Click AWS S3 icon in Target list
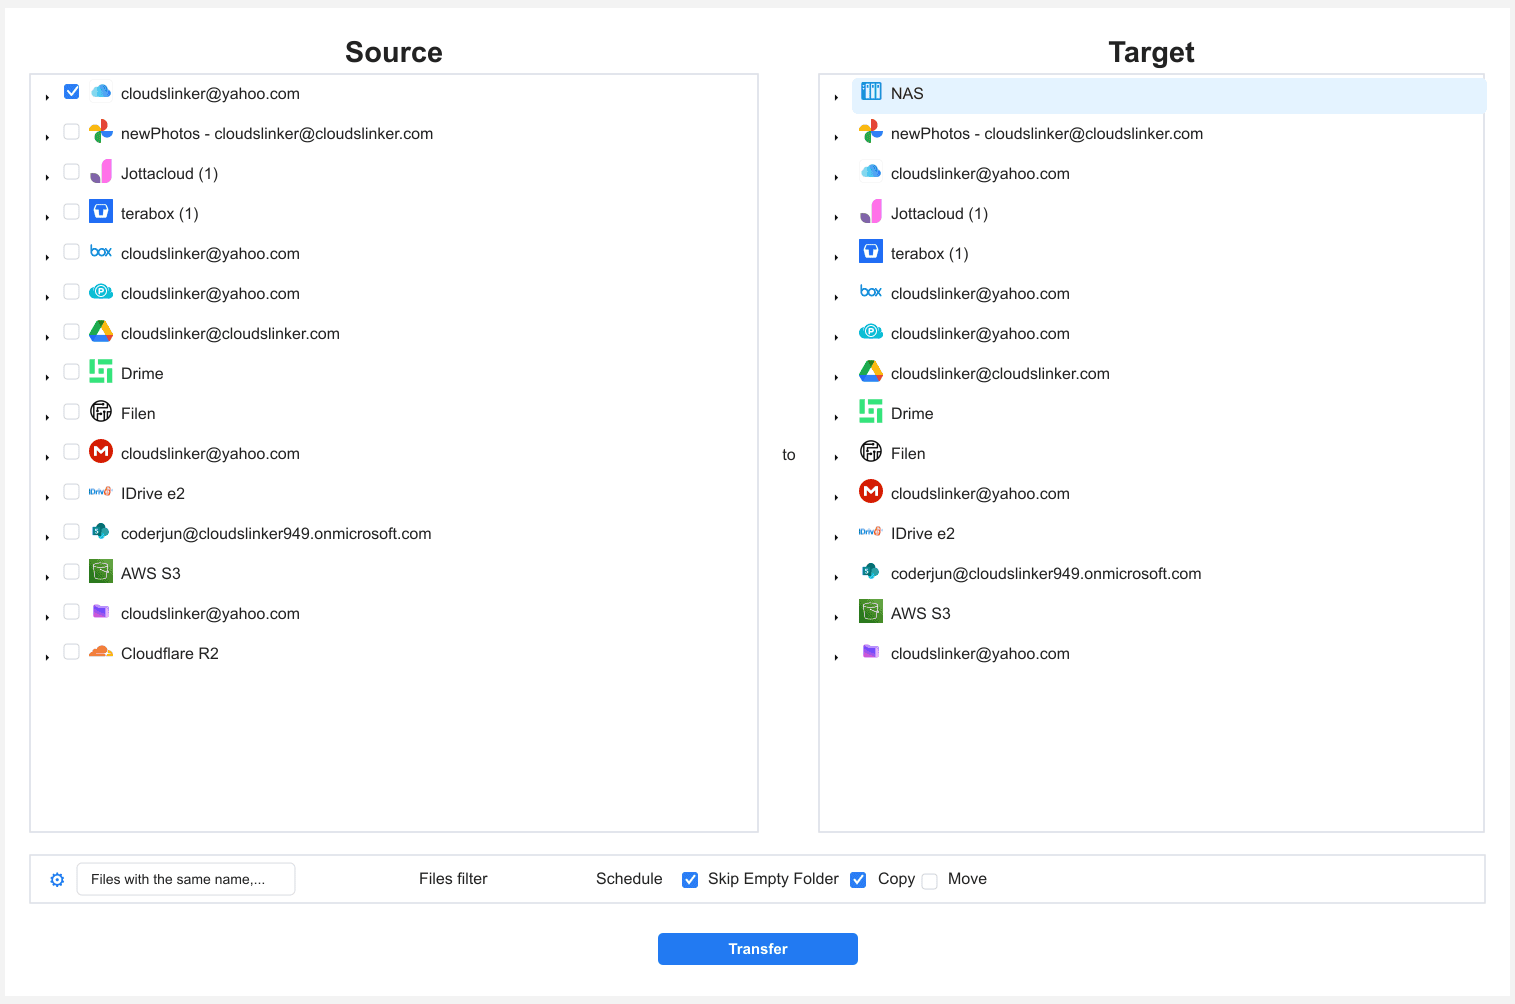The image size is (1515, 1004). pyautogui.click(x=871, y=611)
